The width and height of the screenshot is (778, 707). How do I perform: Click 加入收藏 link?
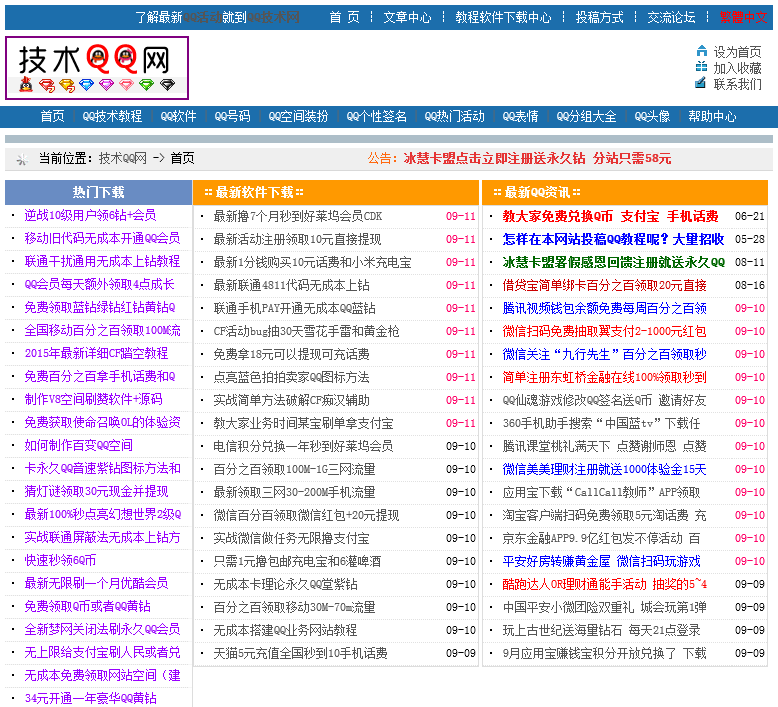click(737, 67)
